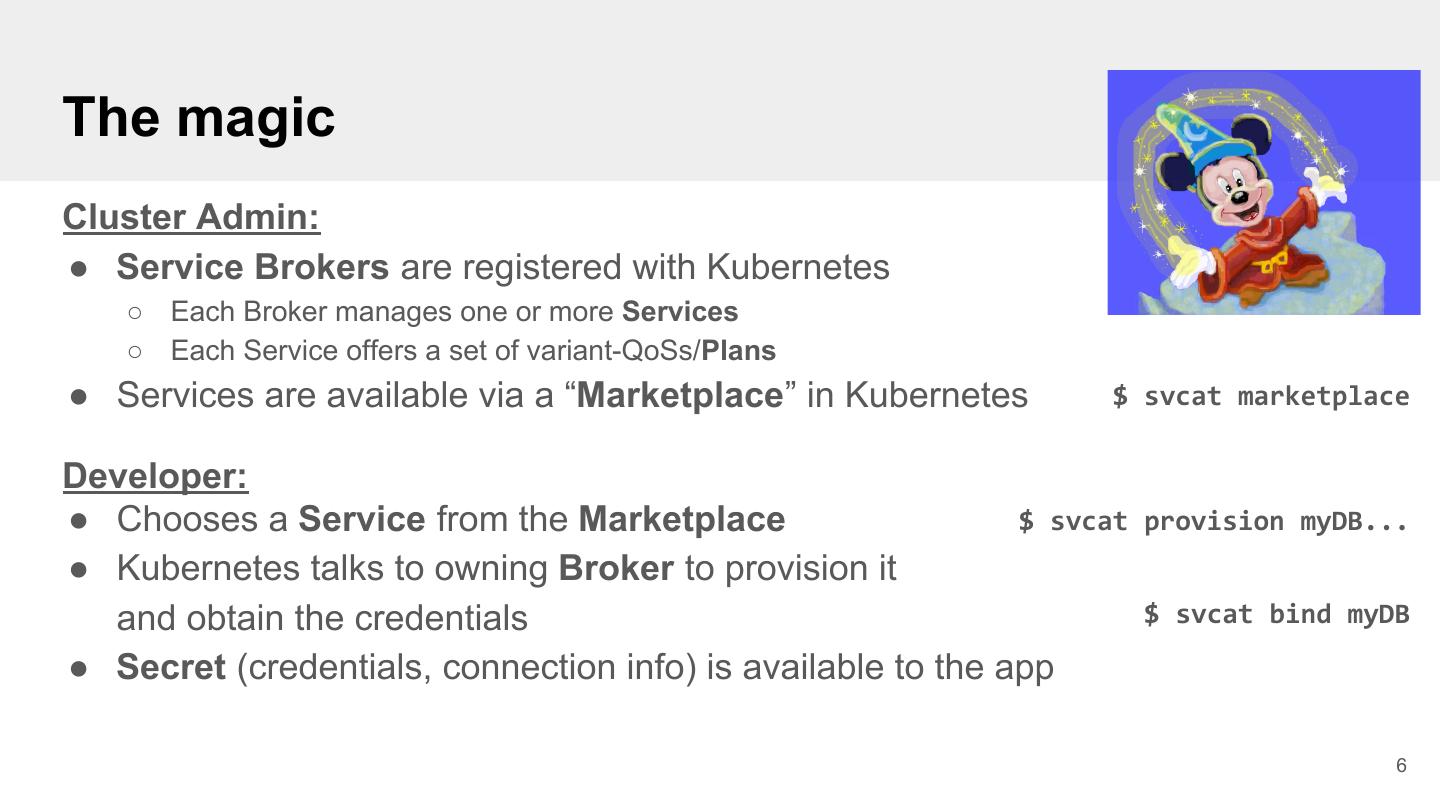
Task: Click the line "and obtain the credentials"
Action: click(322, 618)
